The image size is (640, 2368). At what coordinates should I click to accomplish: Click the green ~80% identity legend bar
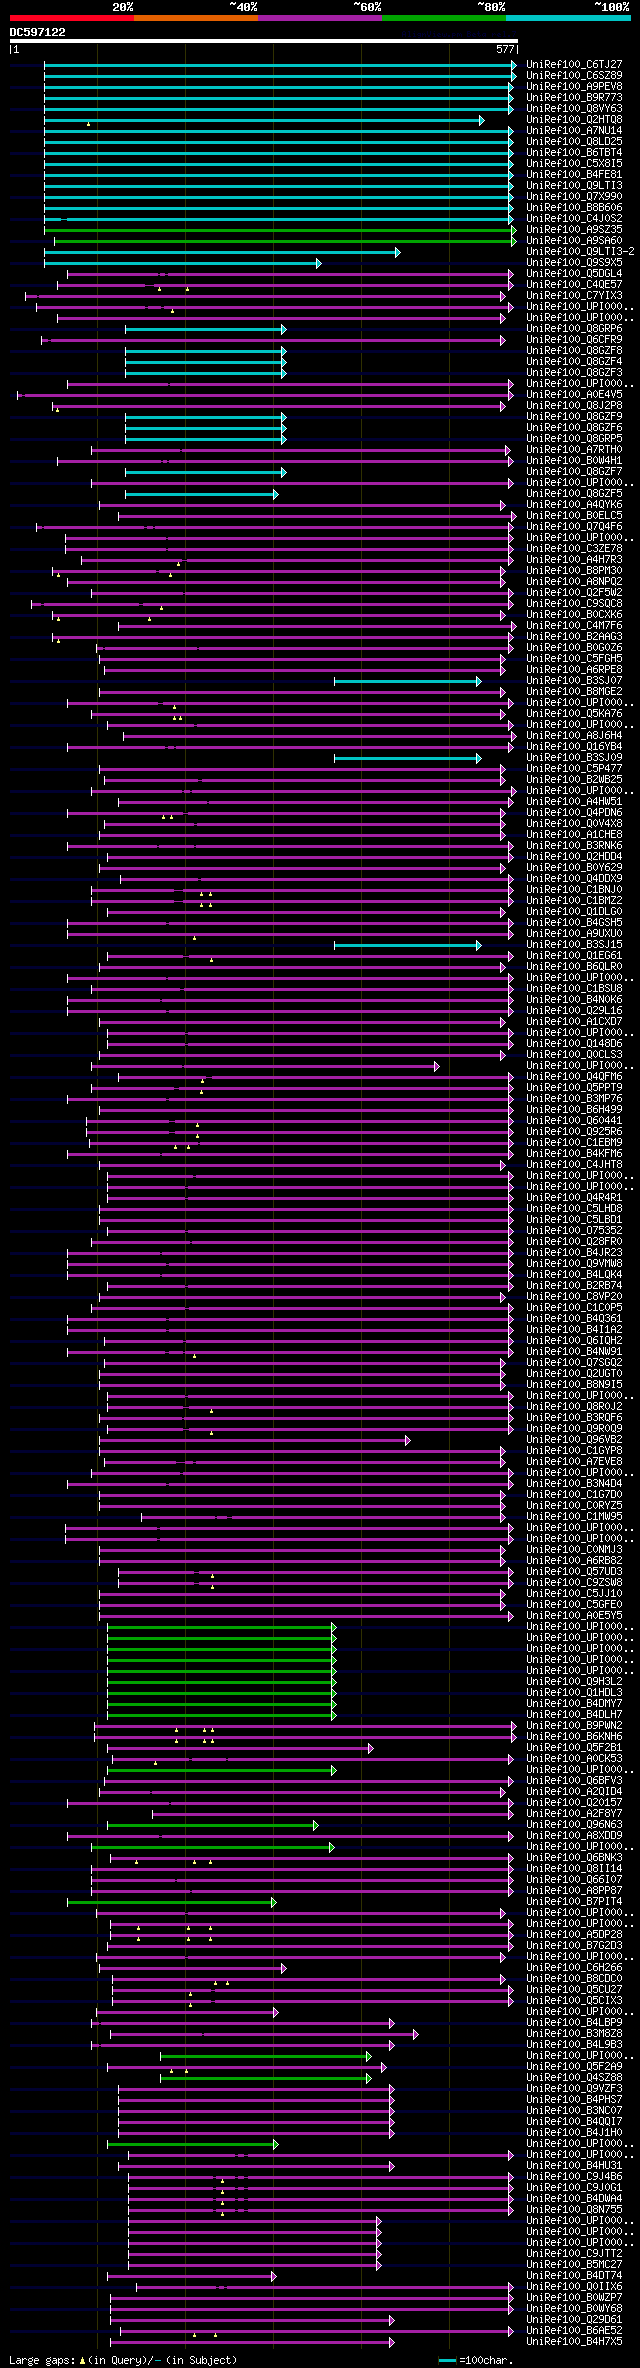[x=443, y=18]
